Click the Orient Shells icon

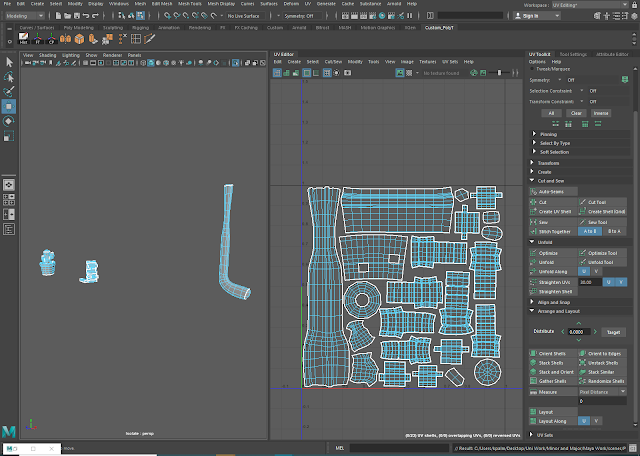(x=534, y=353)
